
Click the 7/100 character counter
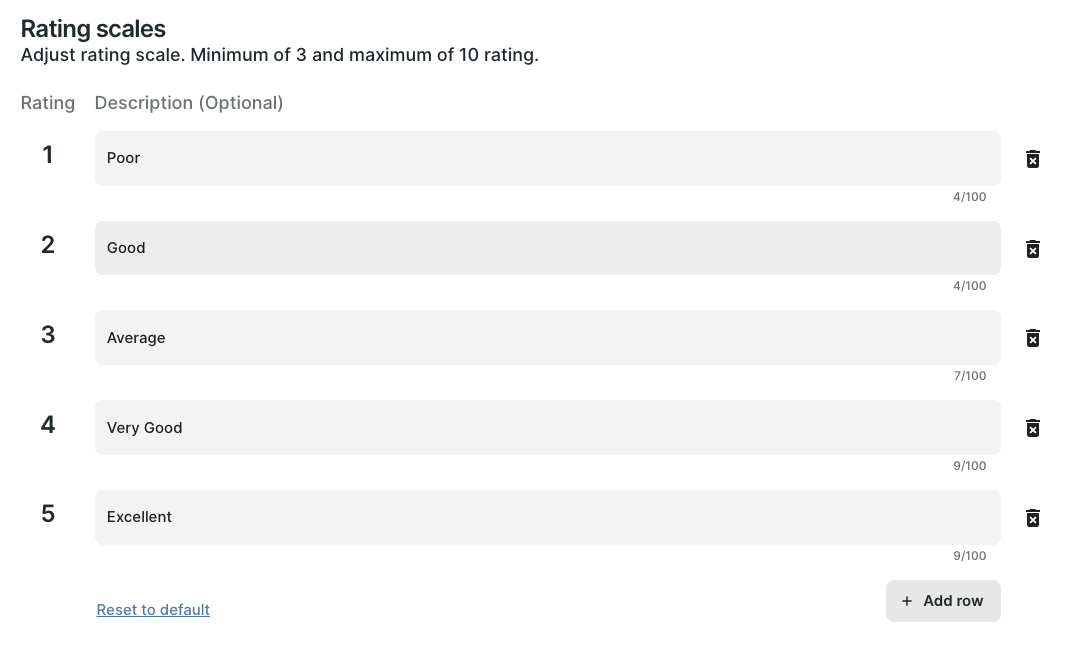coord(969,376)
